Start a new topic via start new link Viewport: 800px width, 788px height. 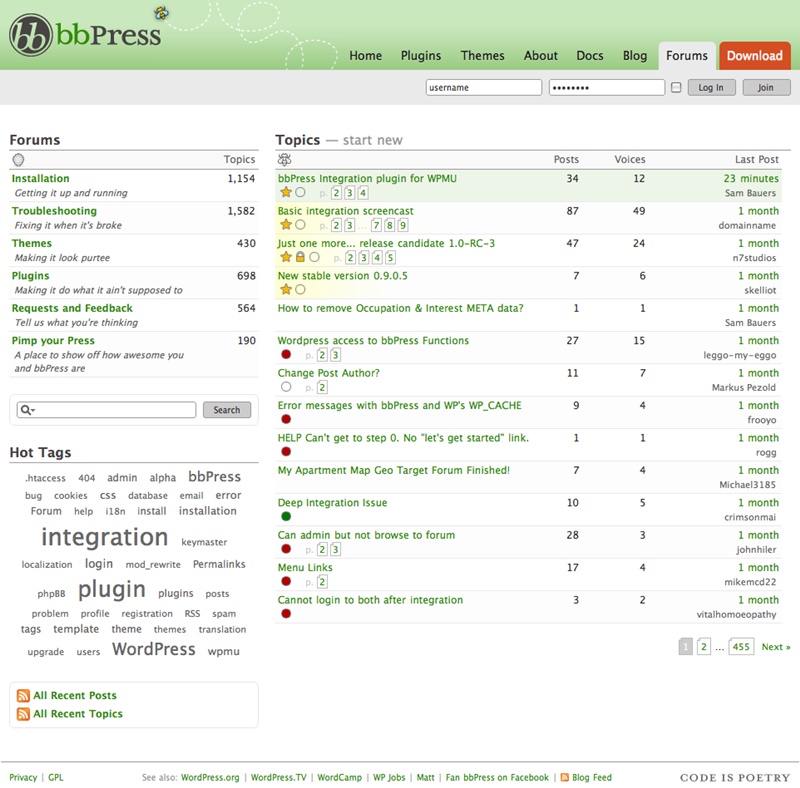372,140
